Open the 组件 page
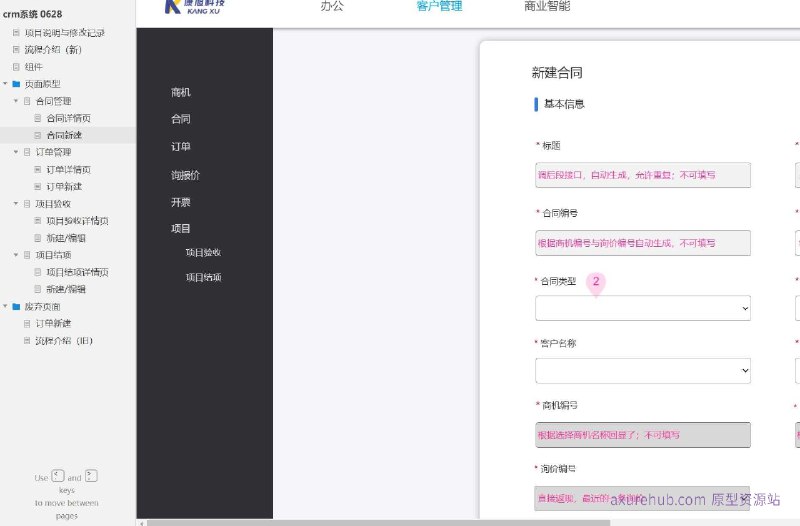The width and height of the screenshot is (800, 526). tap(34, 67)
